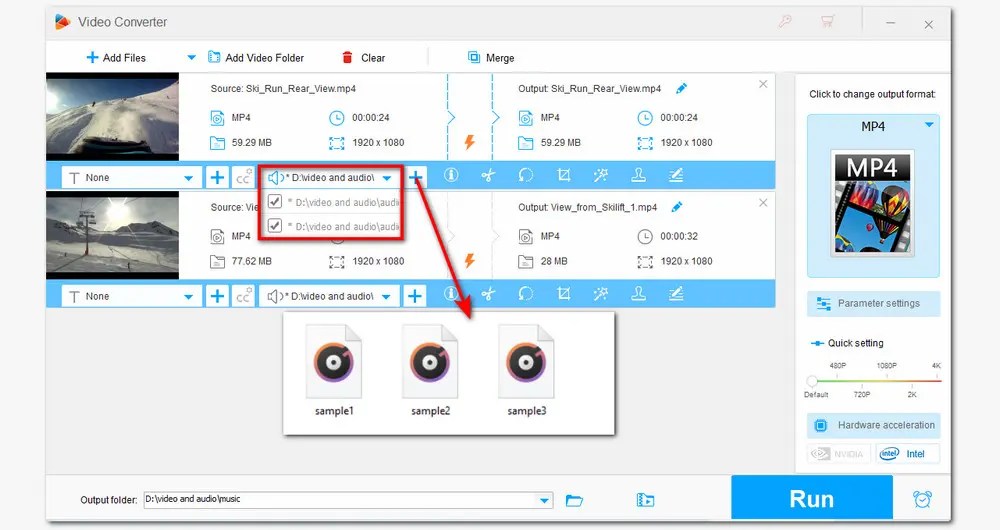
Task: Open the subtitle edit tool for the first video
Action: pos(676,174)
